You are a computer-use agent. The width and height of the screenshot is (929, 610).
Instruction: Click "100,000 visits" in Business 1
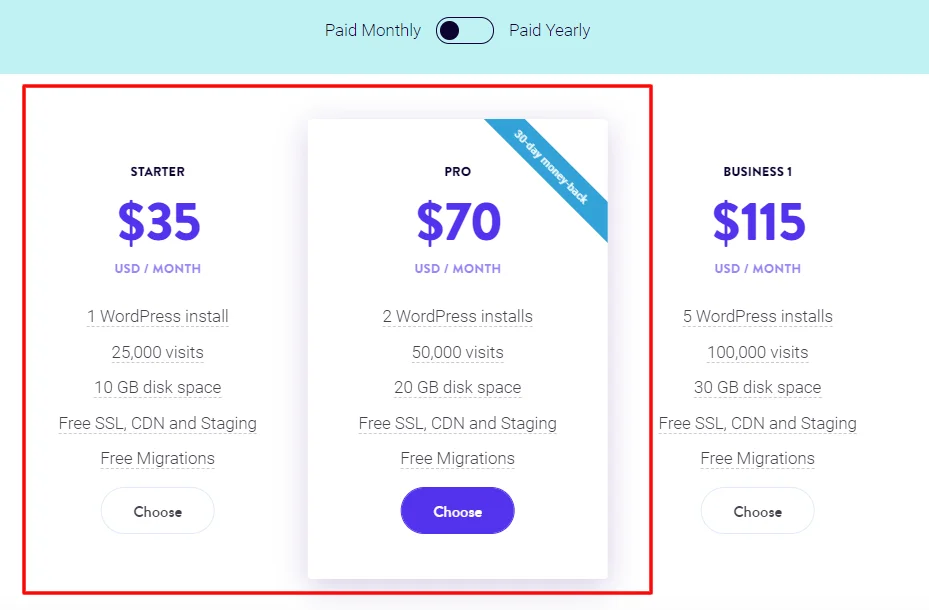(x=757, y=352)
